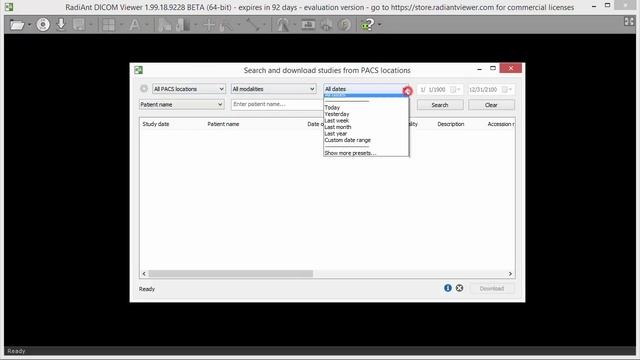Choose Last month date preset

pos(338,127)
